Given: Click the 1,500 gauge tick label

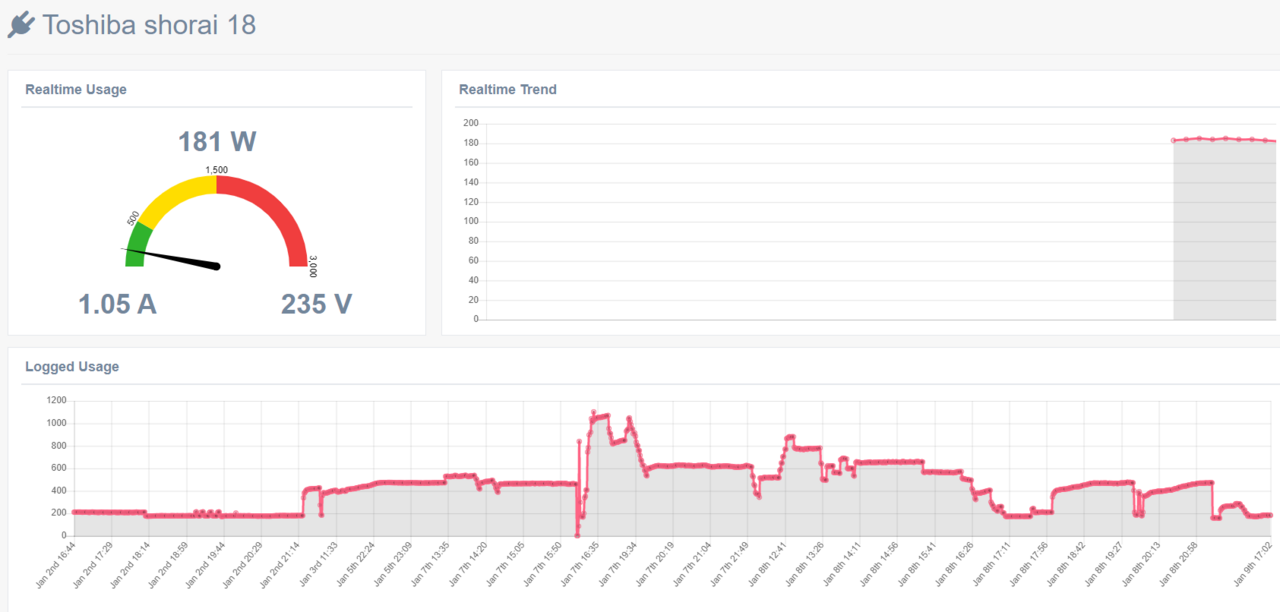Looking at the screenshot, I should pos(217,170).
